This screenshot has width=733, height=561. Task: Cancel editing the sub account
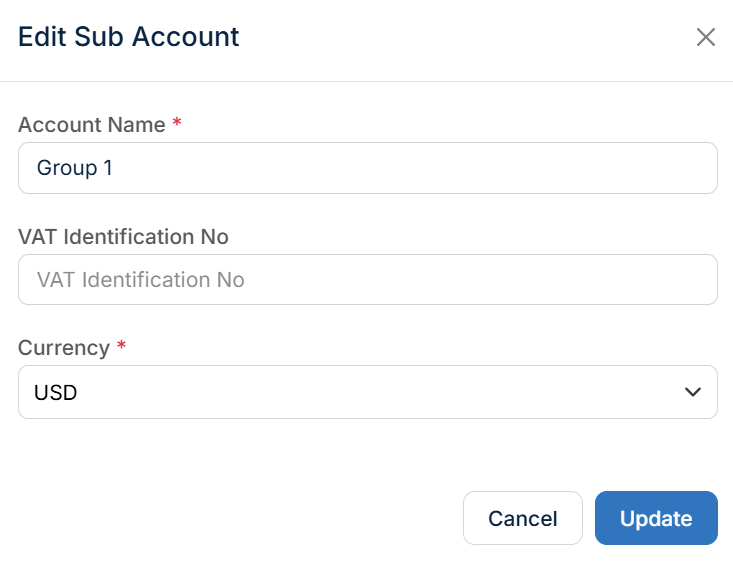[x=523, y=518]
